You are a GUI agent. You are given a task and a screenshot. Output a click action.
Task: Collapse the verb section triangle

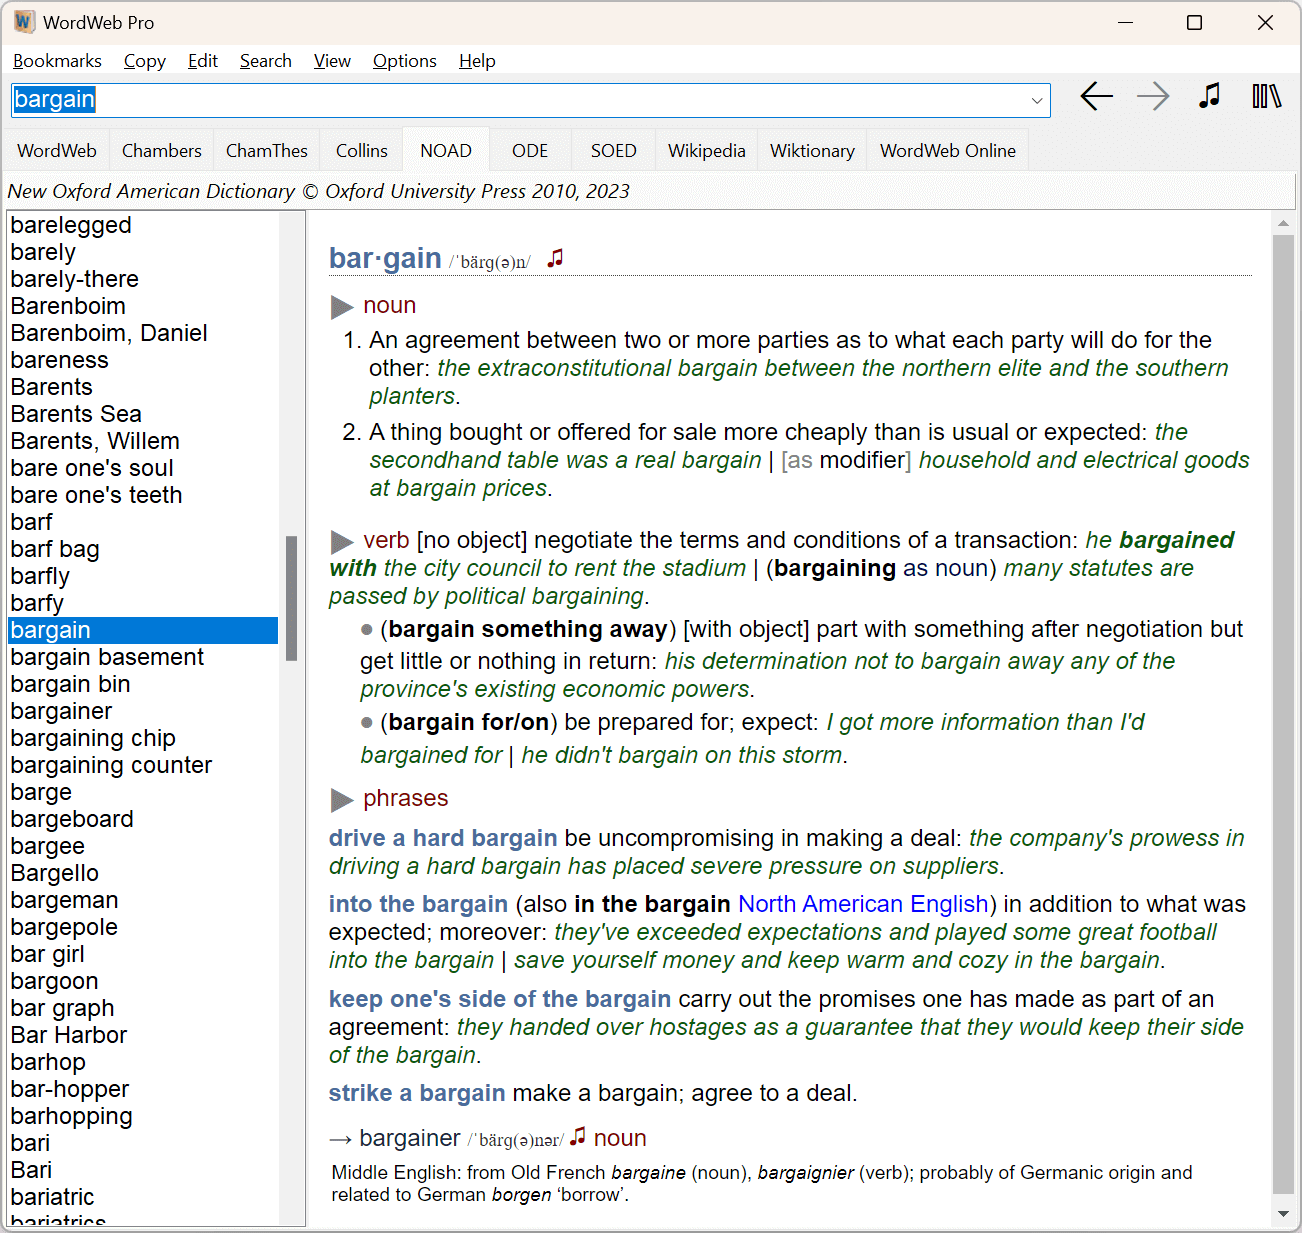coord(342,540)
